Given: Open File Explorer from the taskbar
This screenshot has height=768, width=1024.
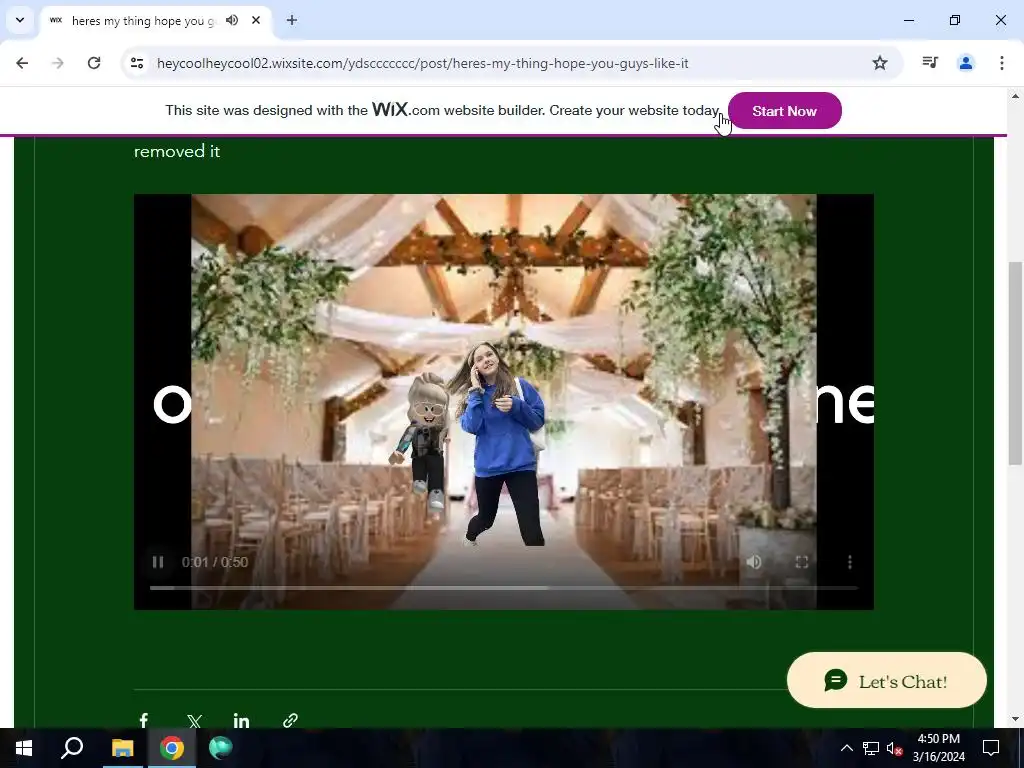Looking at the screenshot, I should click(x=122, y=748).
